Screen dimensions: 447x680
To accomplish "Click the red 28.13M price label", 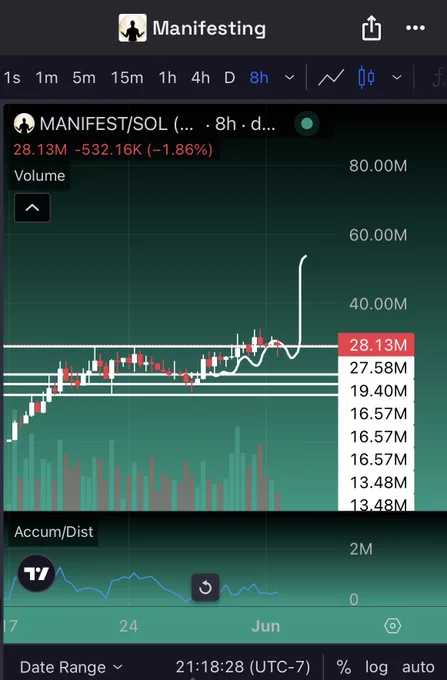I will pyautogui.click(x=376, y=345).
